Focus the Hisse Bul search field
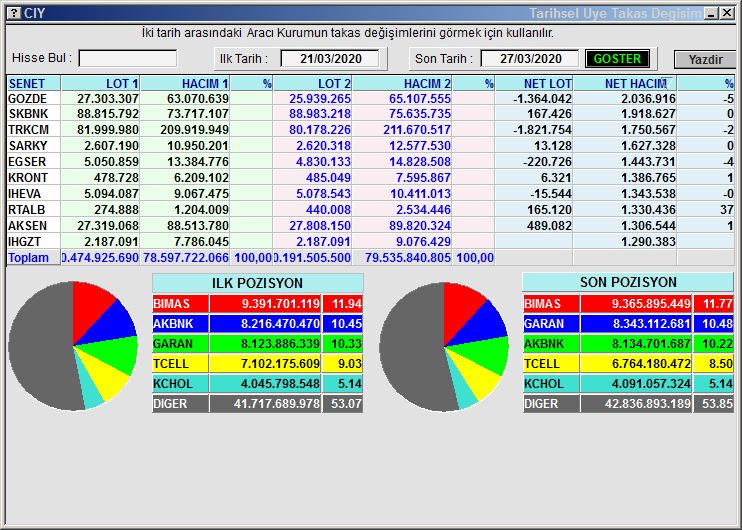Image resolution: width=742 pixels, height=530 pixels. (127, 58)
